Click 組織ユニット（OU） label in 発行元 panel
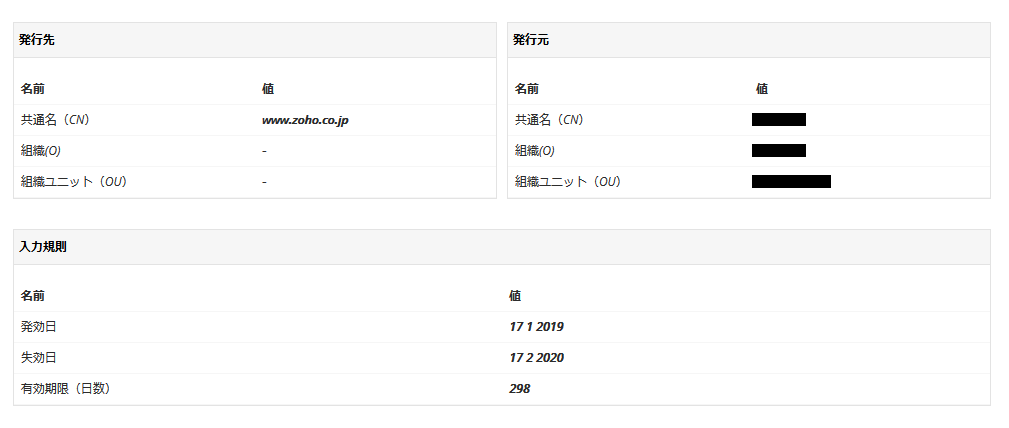Image resolution: width=1009 pixels, height=428 pixels. pos(567,182)
